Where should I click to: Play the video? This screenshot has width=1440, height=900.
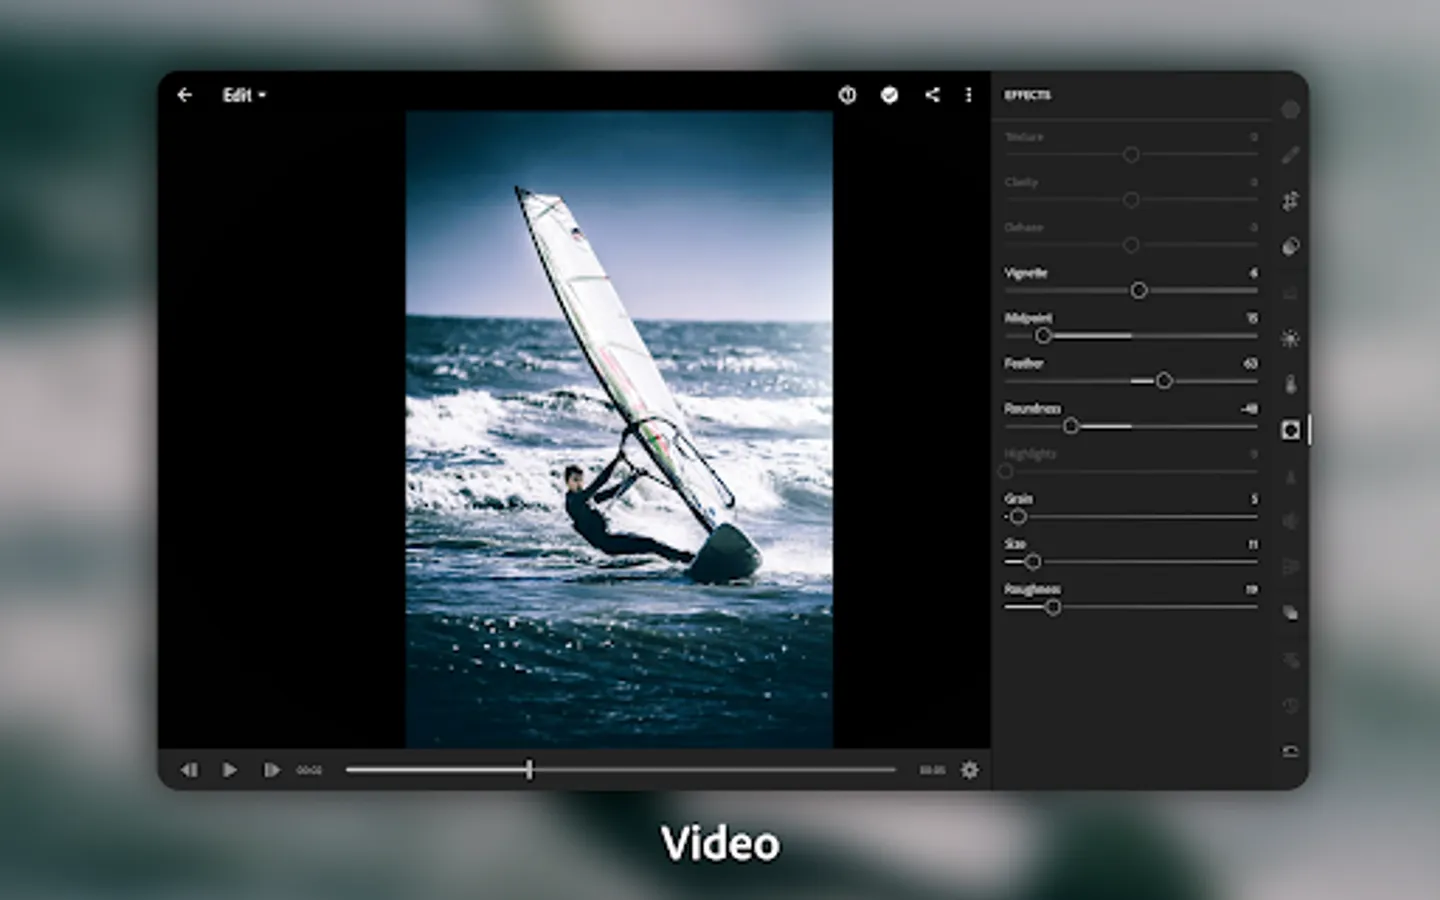point(229,770)
